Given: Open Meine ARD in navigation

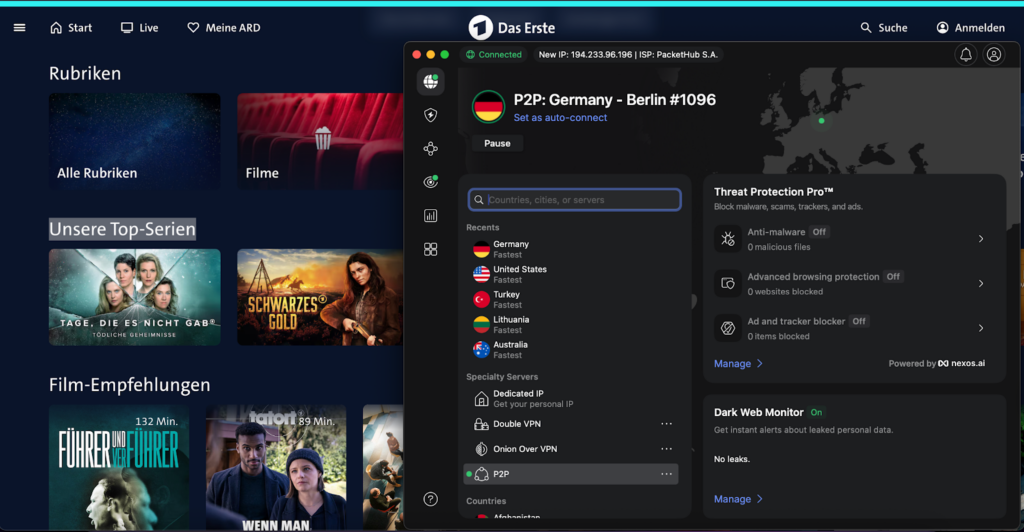Looking at the screenshot, I should (x=224, y=27).
